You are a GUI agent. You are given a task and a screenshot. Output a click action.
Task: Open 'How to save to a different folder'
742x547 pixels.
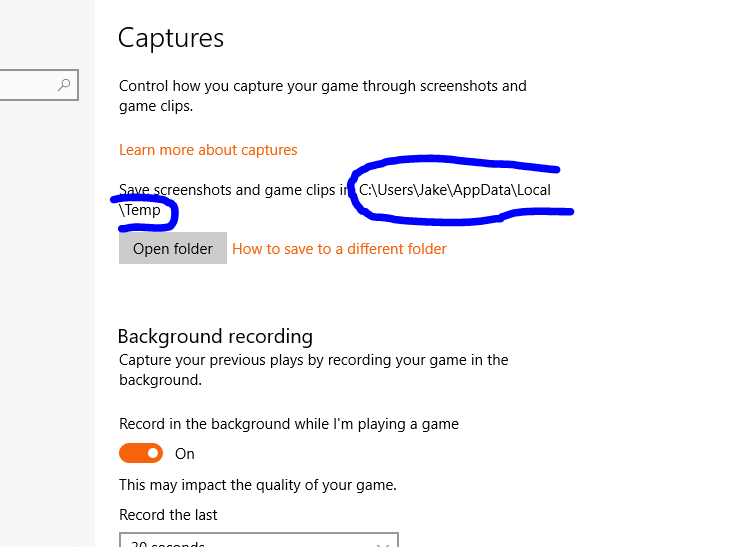tap(339, 249)
